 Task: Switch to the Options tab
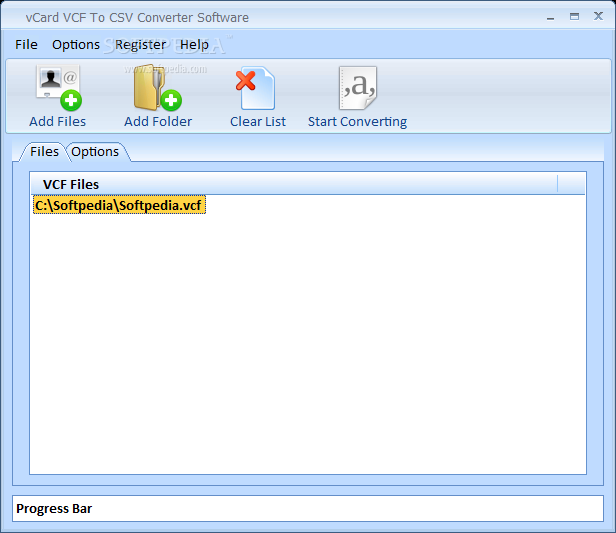(95, 152)
